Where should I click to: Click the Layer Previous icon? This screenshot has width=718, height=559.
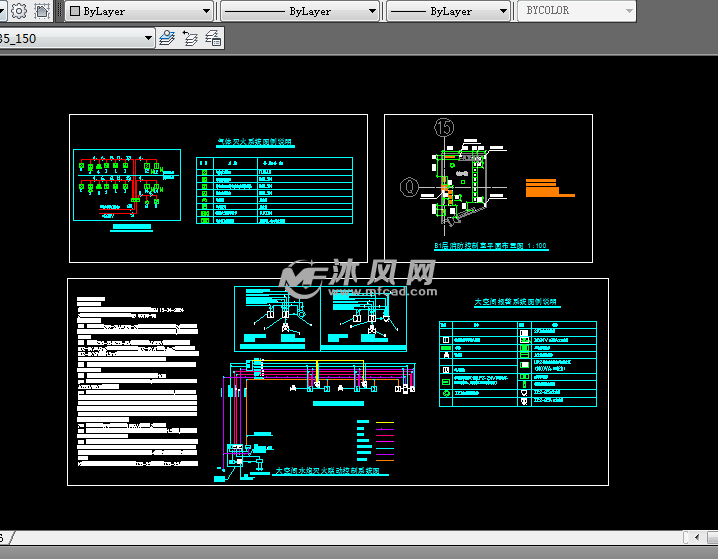[190, 38]
